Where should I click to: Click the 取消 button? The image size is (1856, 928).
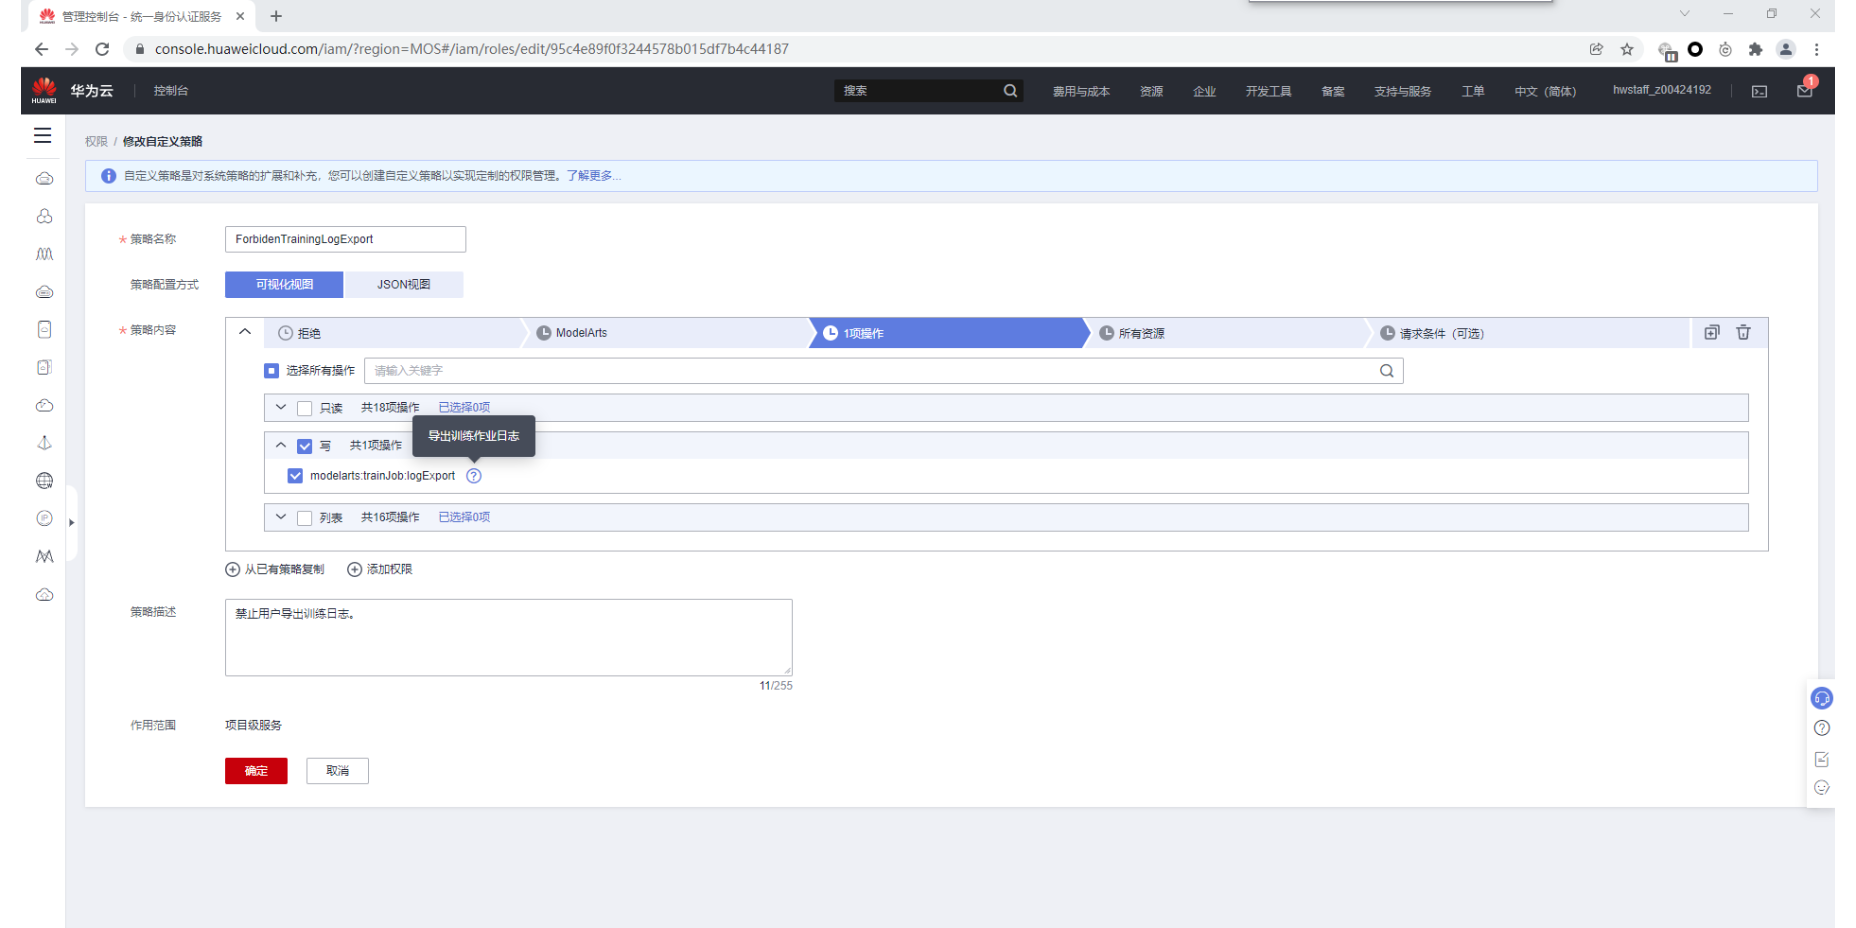pyautogui.click(x=338, y=771)
